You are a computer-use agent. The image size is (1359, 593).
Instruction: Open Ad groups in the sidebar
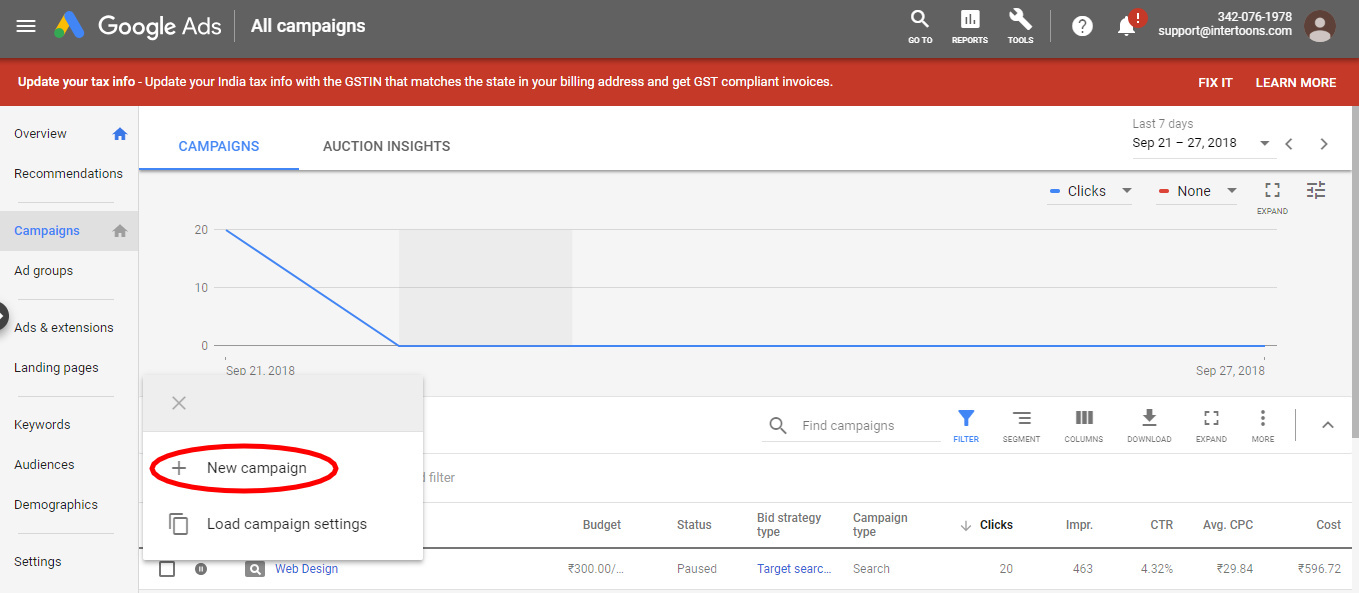tap(43, 271)
